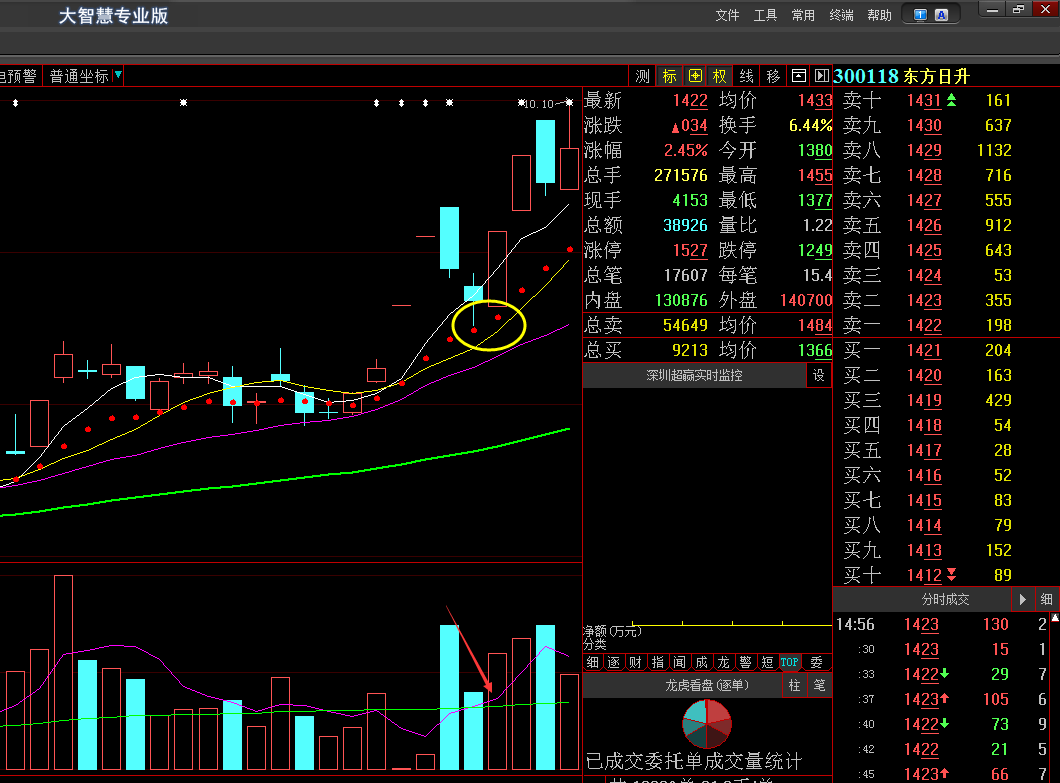This screenshot has height=783, width=1060.
Task: Open the 常用 menu
Action: 803,15
